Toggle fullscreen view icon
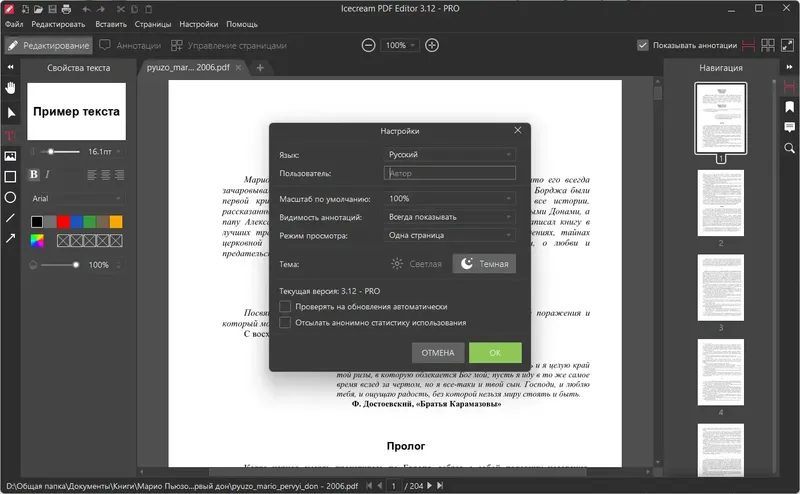Viewport: 800px width, 494px height. coord(787,45)
